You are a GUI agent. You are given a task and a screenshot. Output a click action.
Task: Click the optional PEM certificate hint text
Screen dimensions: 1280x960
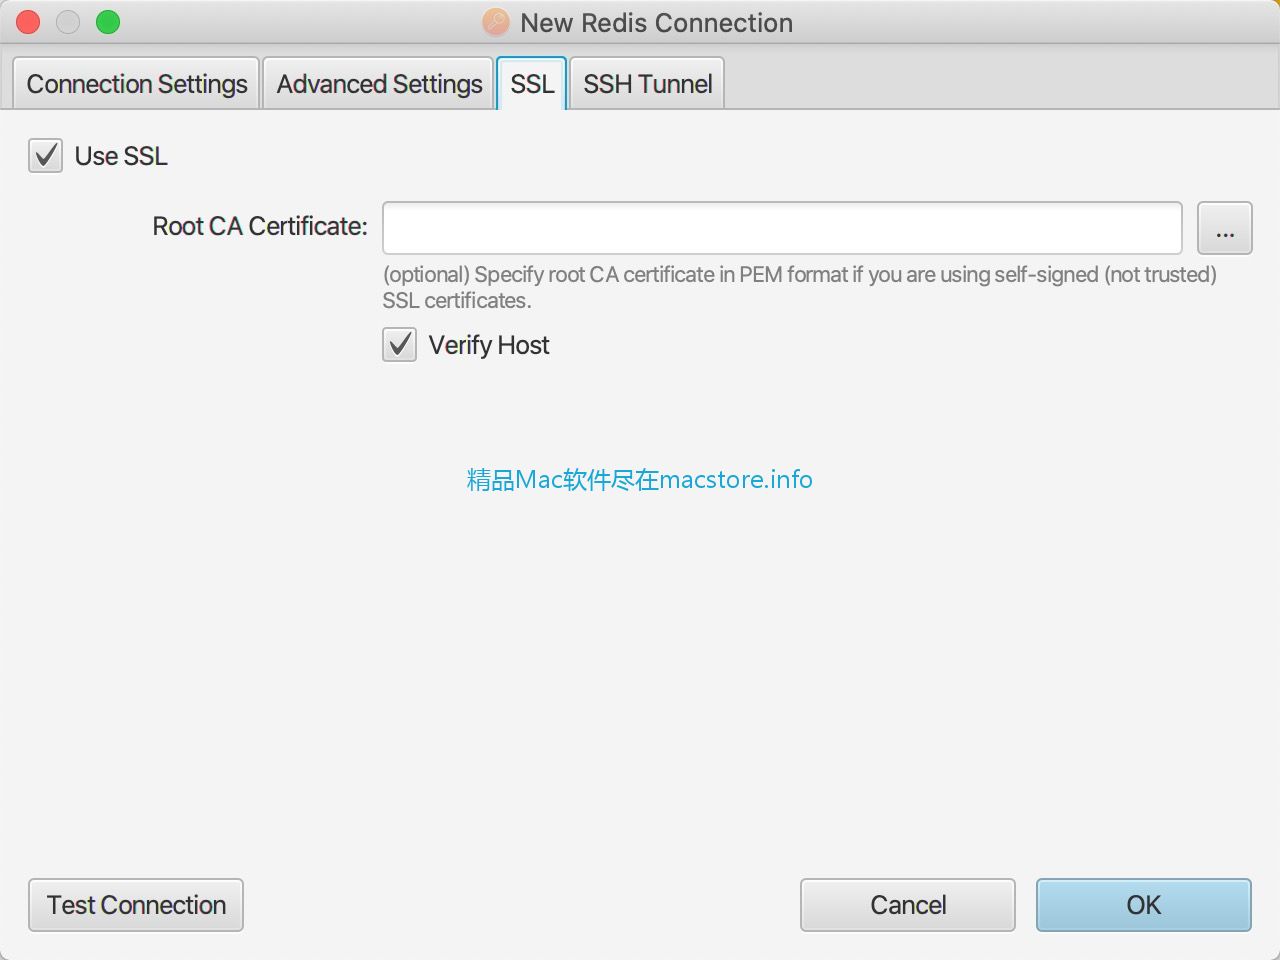tap(800, 287)
